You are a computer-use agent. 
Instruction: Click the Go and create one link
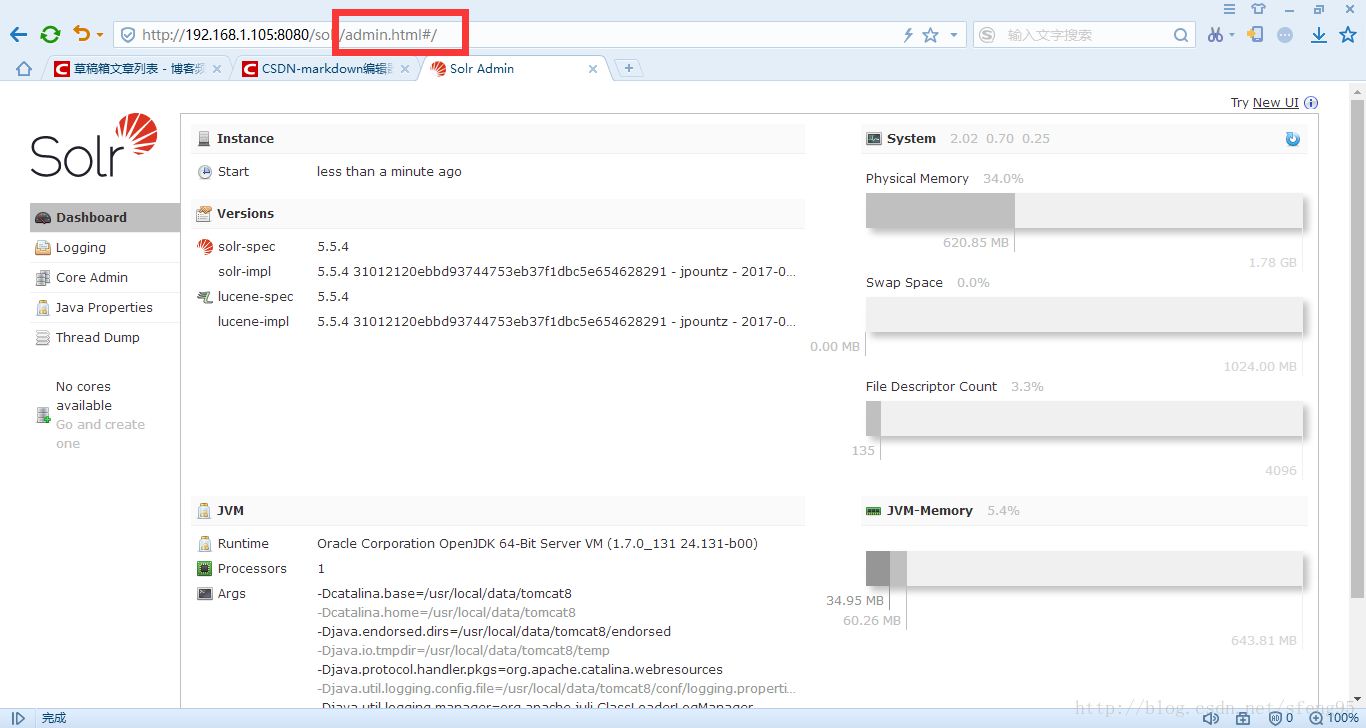click(x=100, y=434)
